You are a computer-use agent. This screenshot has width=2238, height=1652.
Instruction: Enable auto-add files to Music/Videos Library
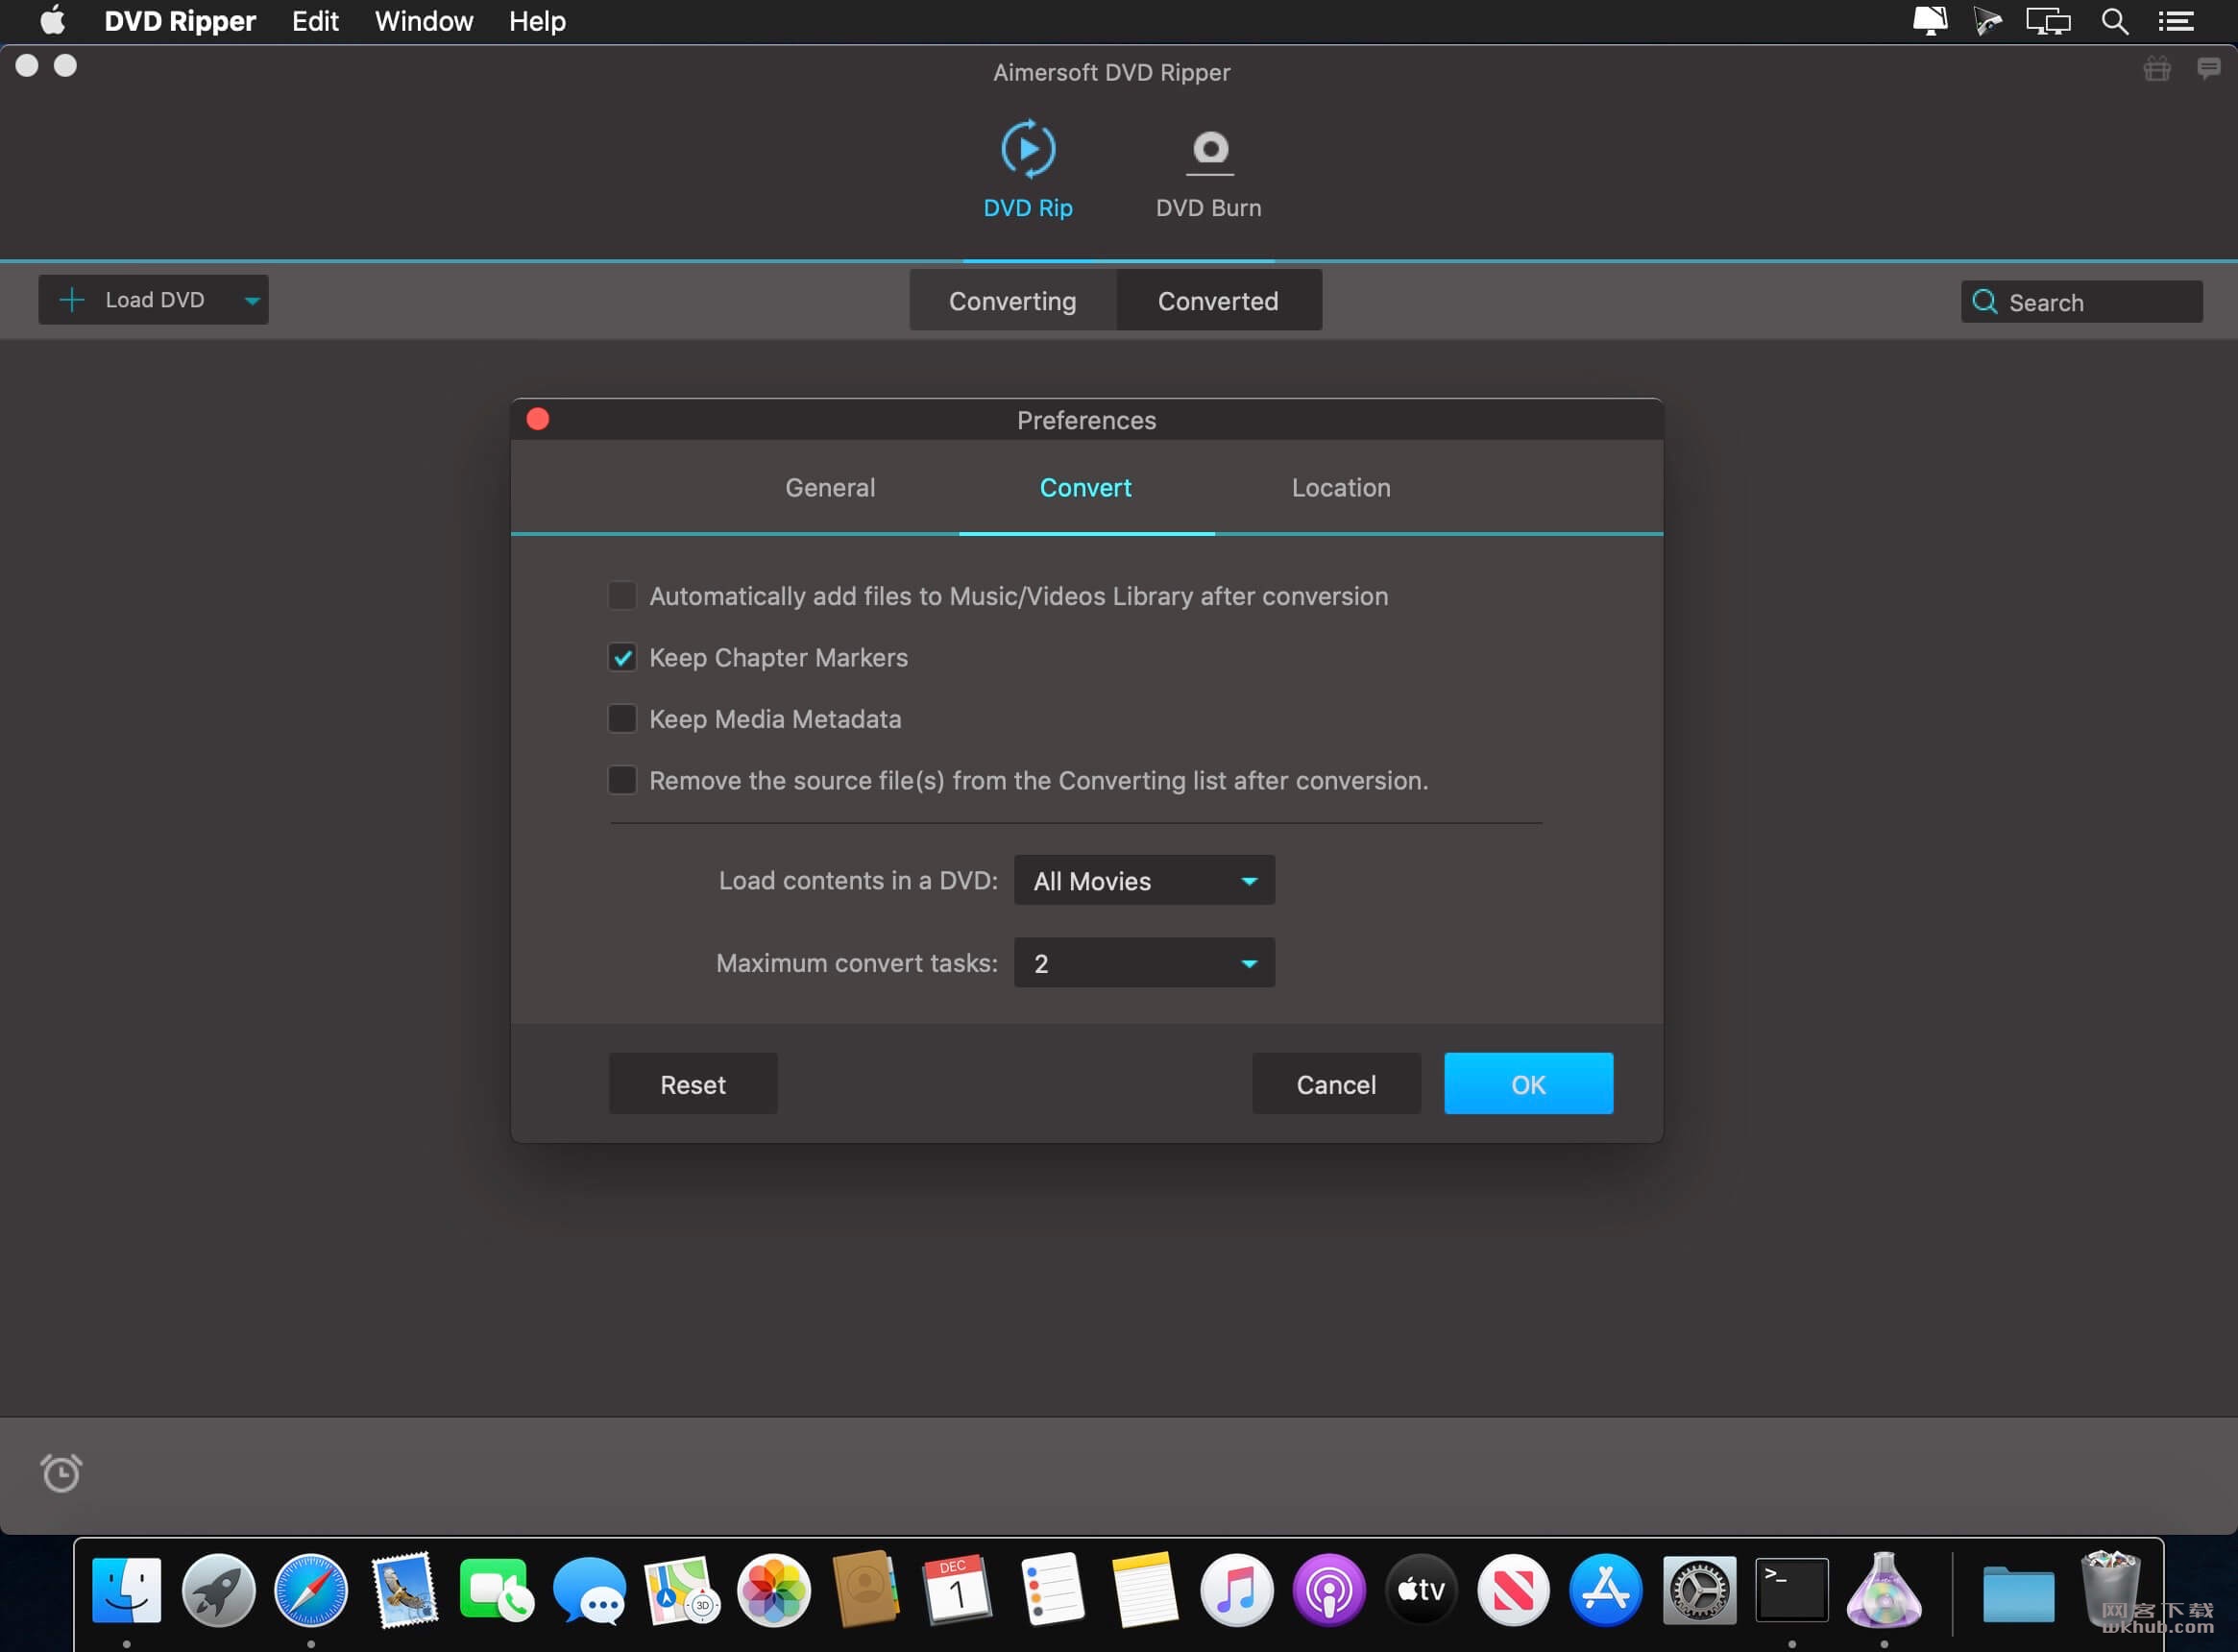pos(622,596)
